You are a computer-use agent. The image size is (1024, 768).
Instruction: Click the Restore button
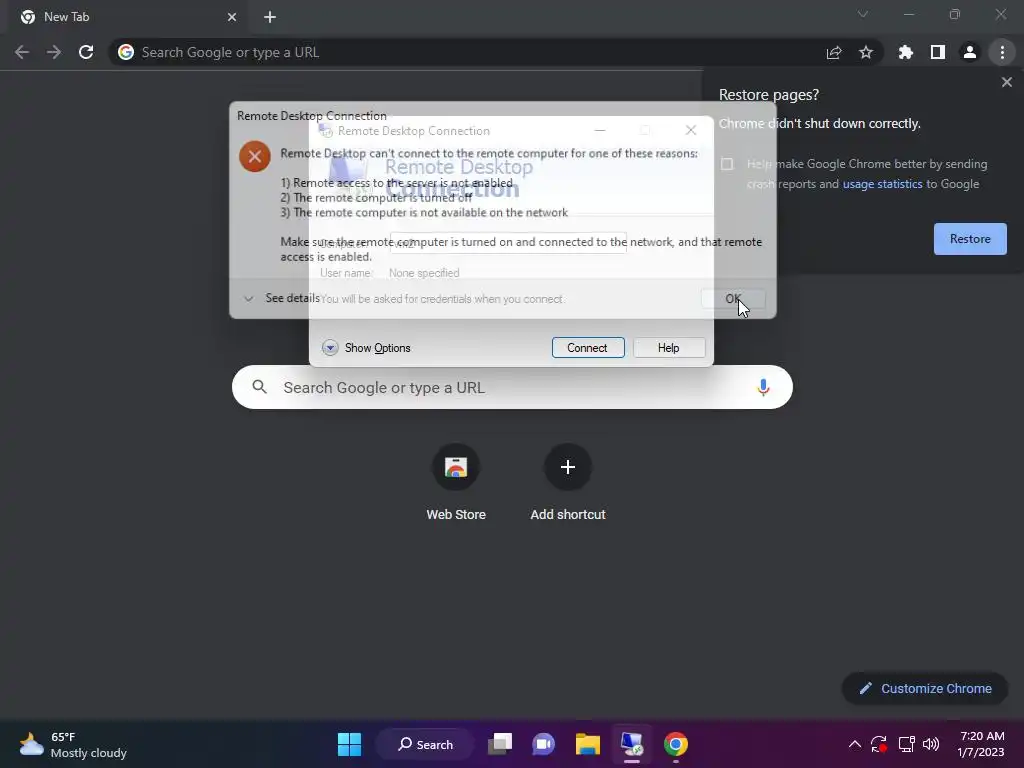tap(970, 239)
